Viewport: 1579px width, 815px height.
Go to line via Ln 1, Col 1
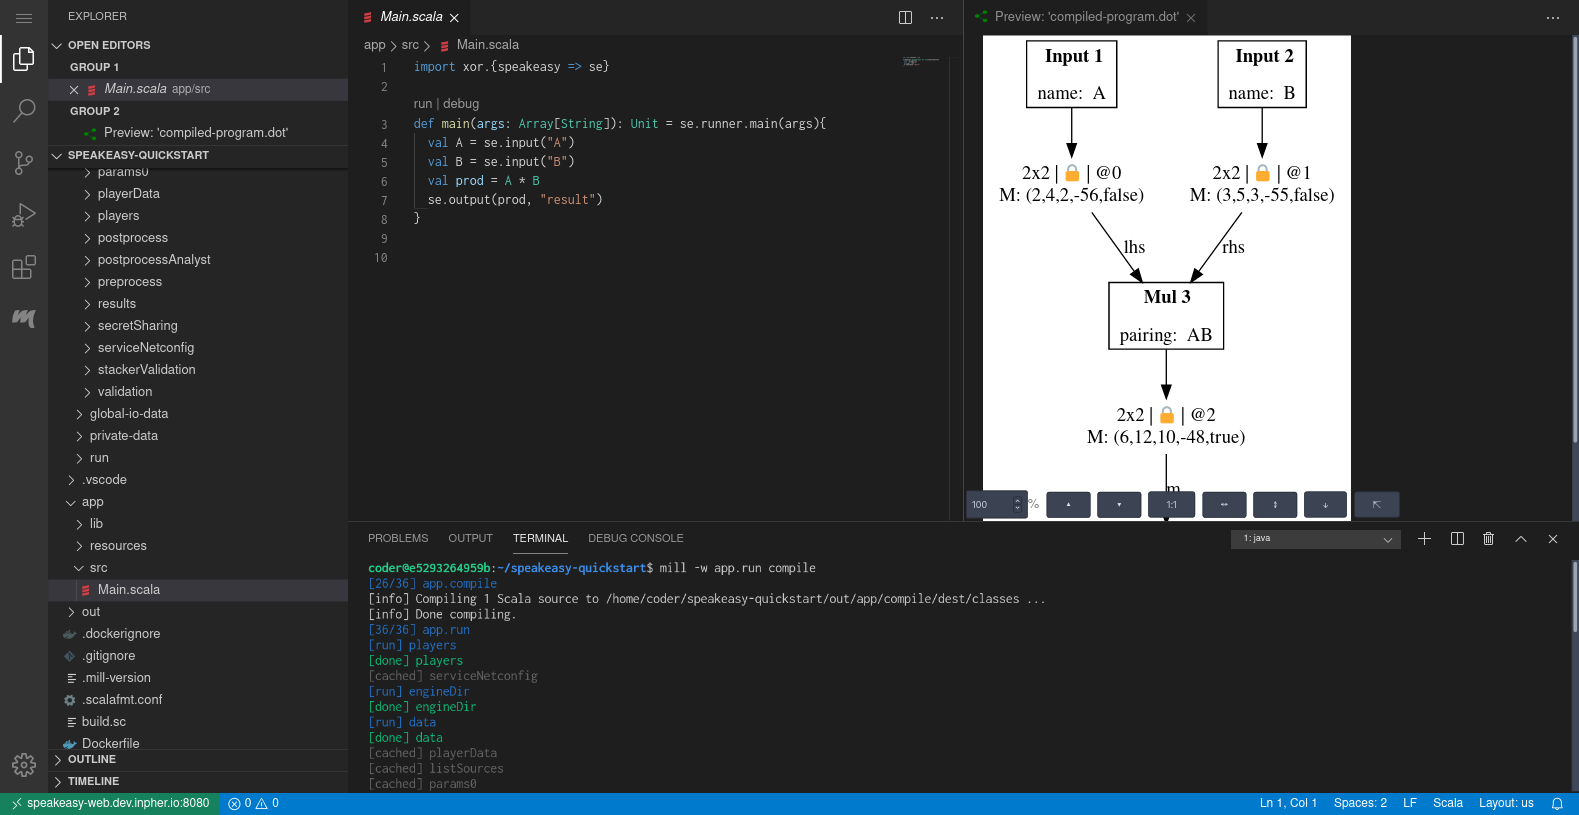click(1288, 804)
